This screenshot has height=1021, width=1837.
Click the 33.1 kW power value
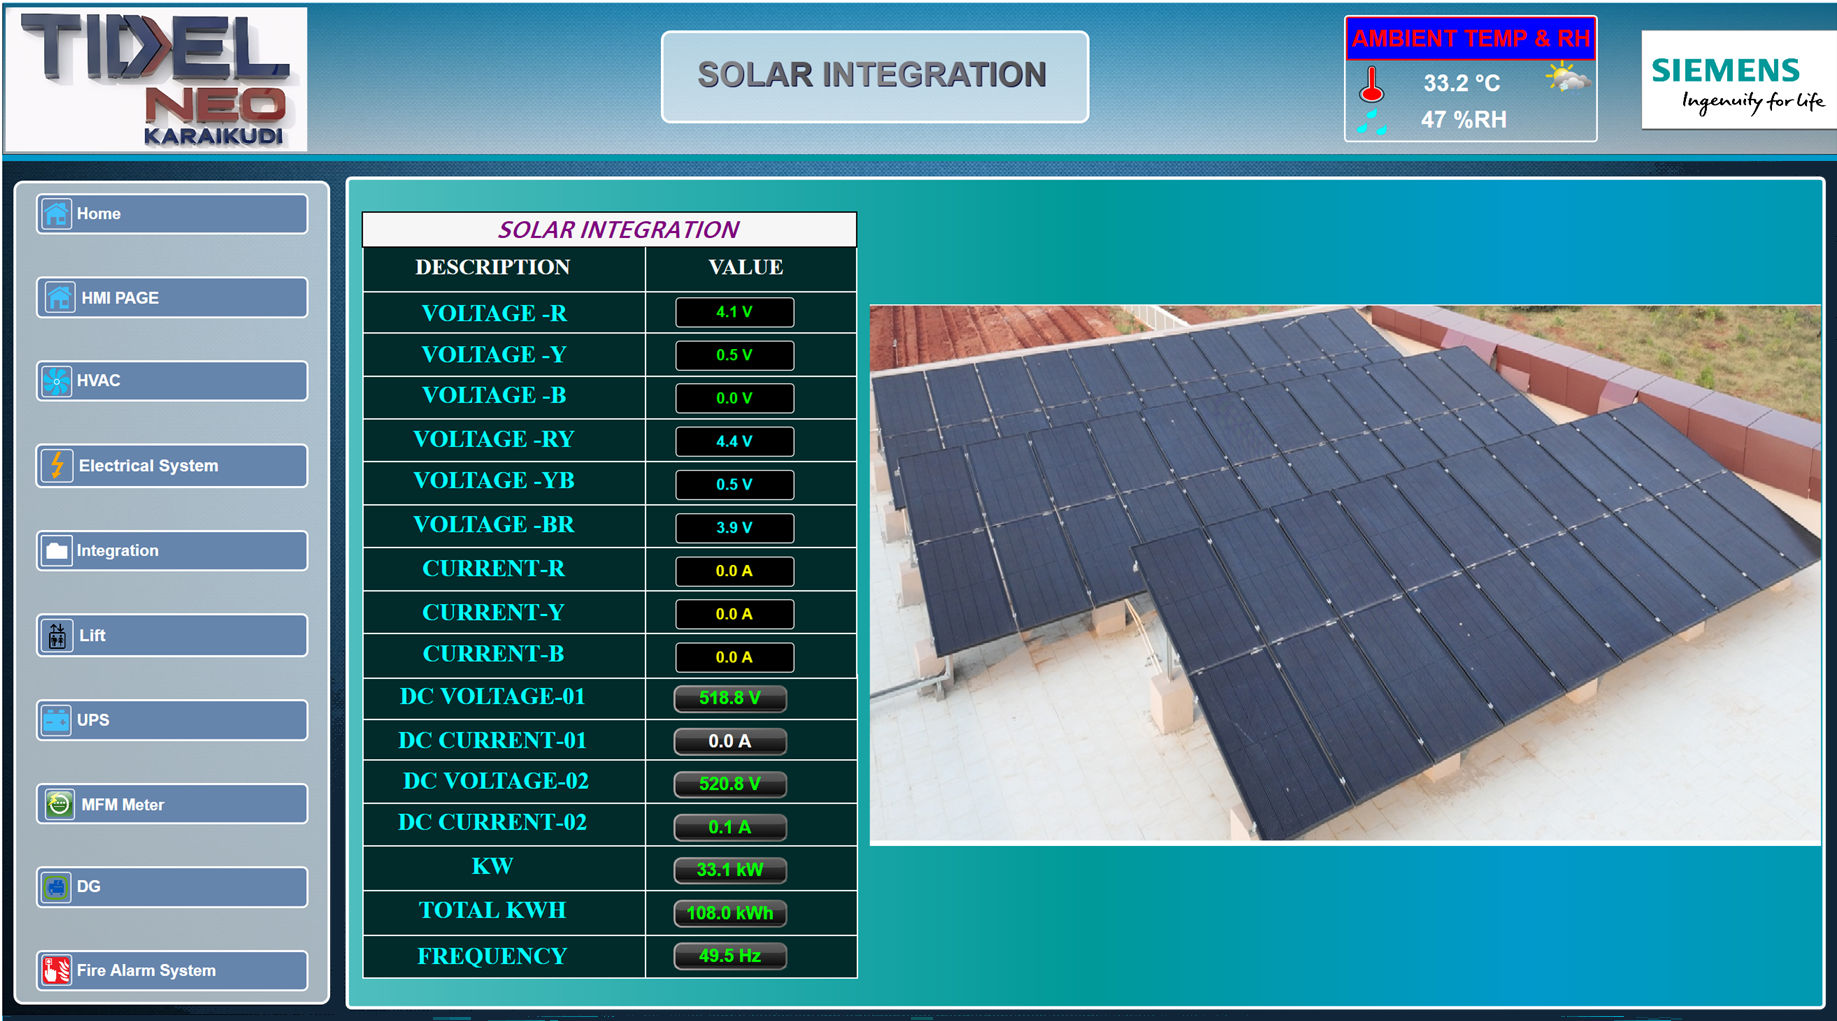click(x=730, y=870)
